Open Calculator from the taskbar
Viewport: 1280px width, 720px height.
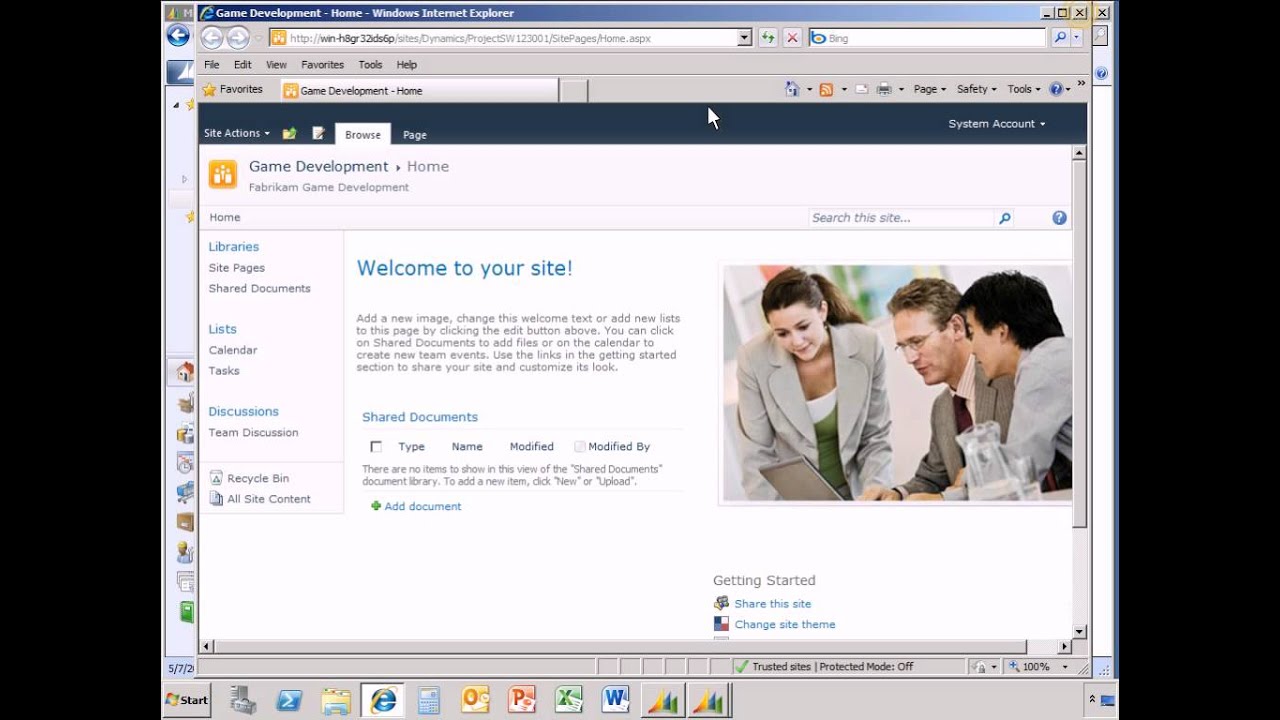(429, 700)
